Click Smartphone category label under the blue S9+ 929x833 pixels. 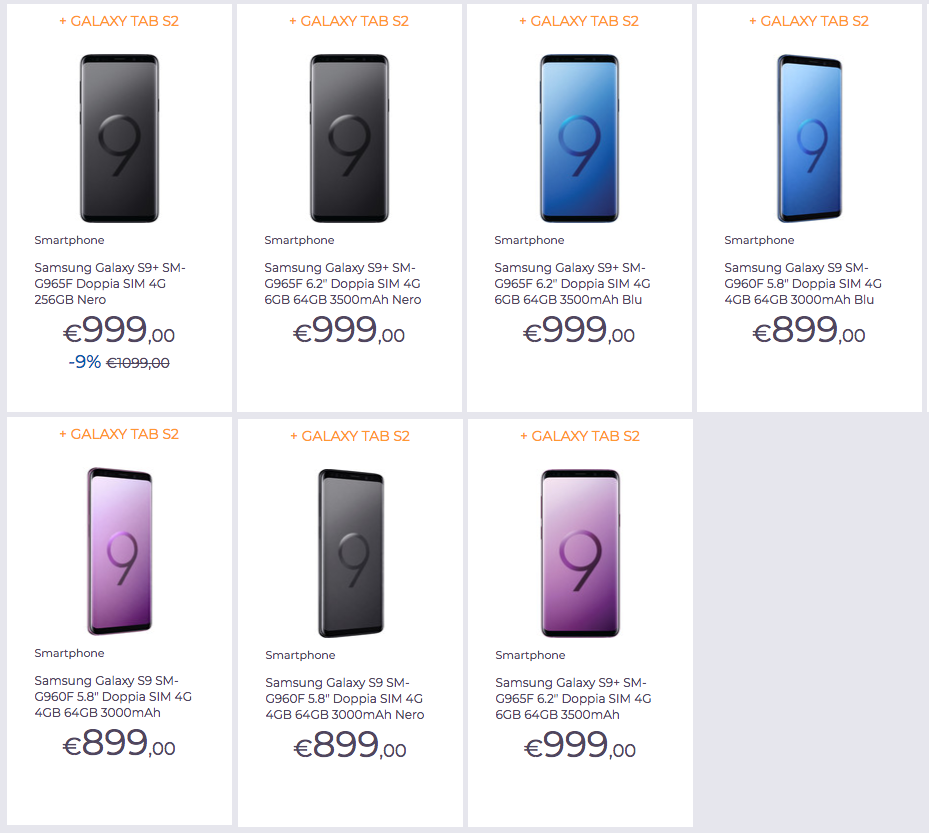[x=529, y=240]
